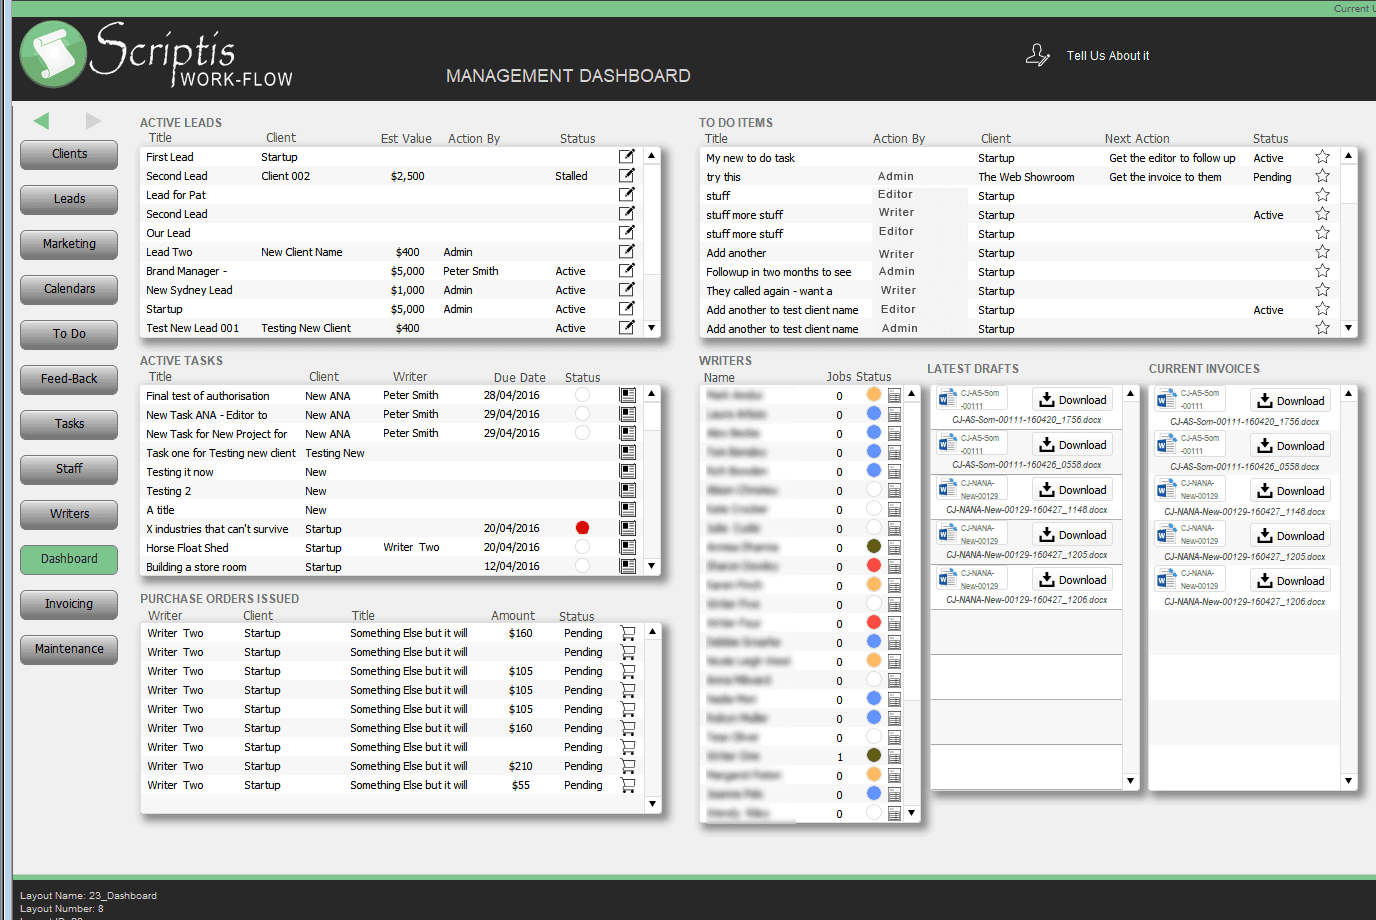Download draft CJ-AS-Som-00111-160420_1756.docx

click(1072, 400)
